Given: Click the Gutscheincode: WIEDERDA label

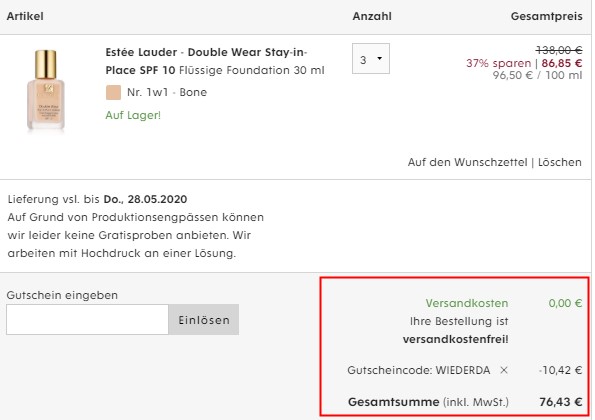Looking at the screenshot, I should [x=419, y=370].
